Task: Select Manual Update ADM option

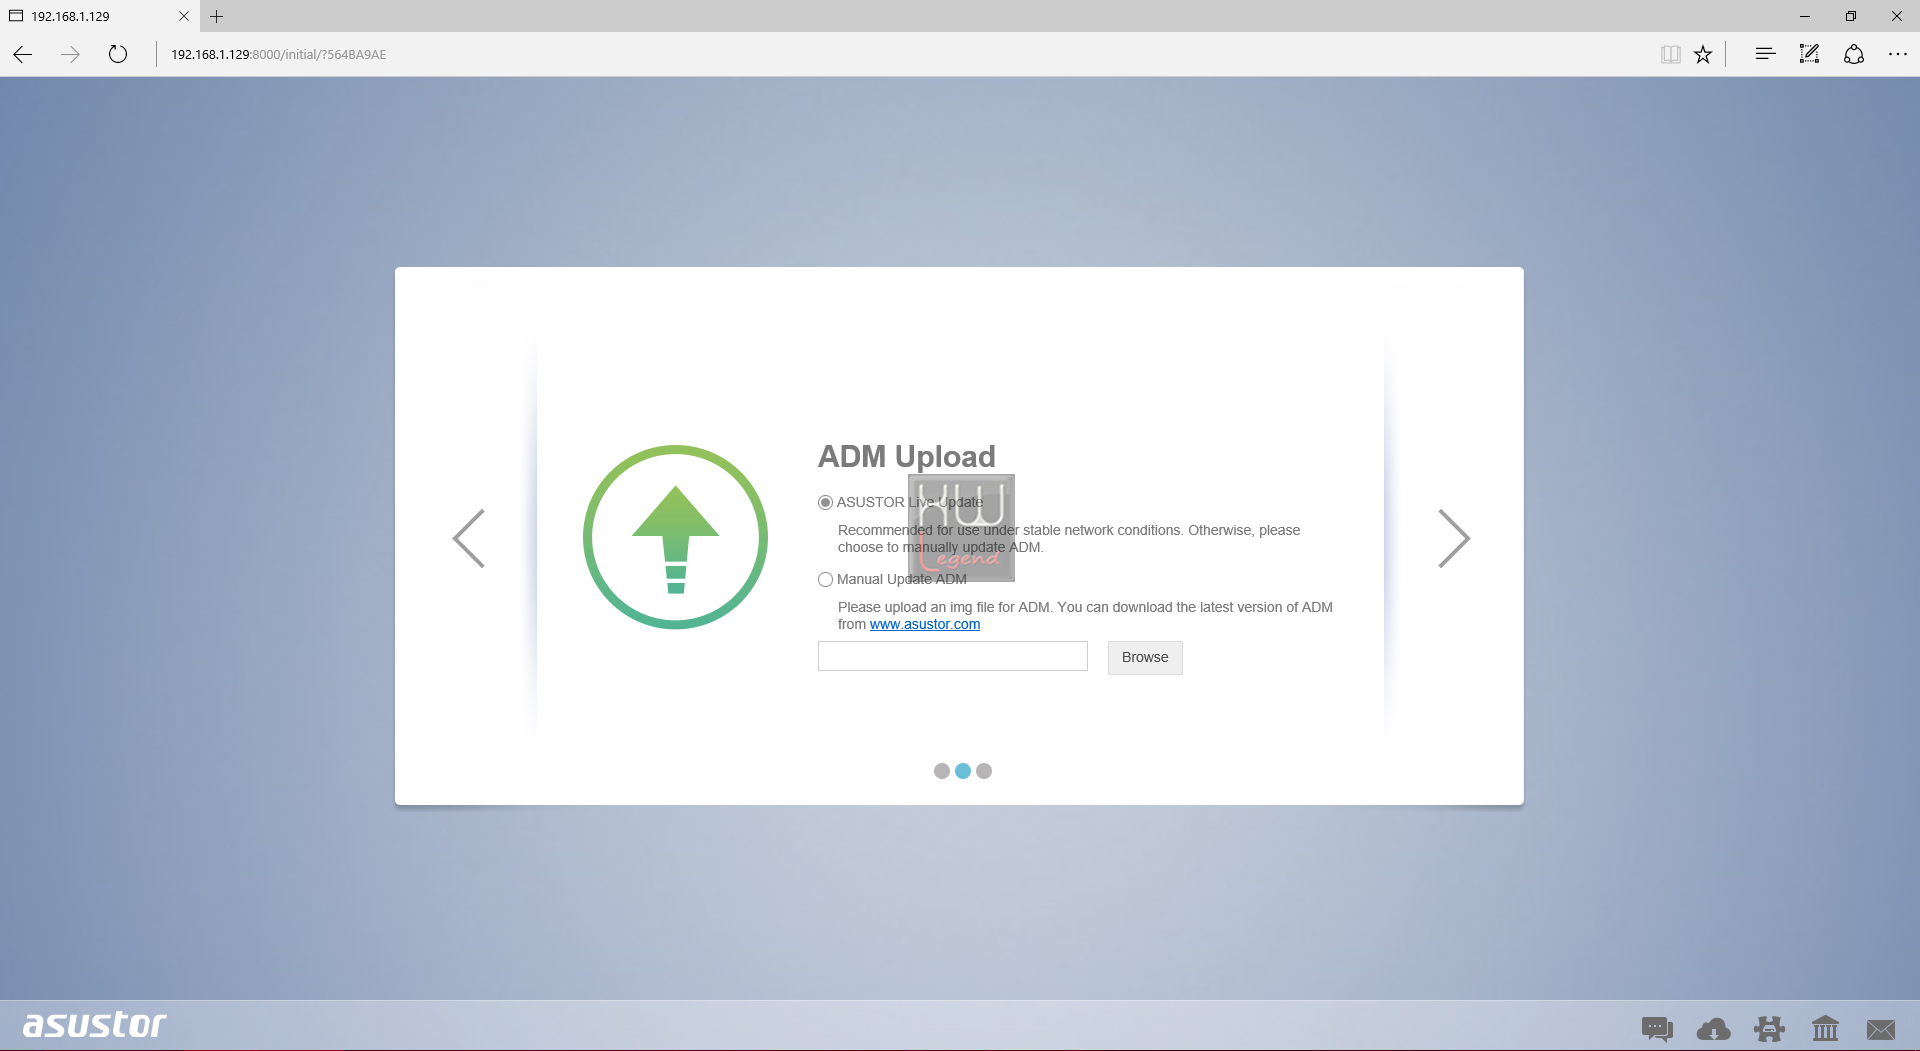Action: pyautogui.click(x=825, y=579)
